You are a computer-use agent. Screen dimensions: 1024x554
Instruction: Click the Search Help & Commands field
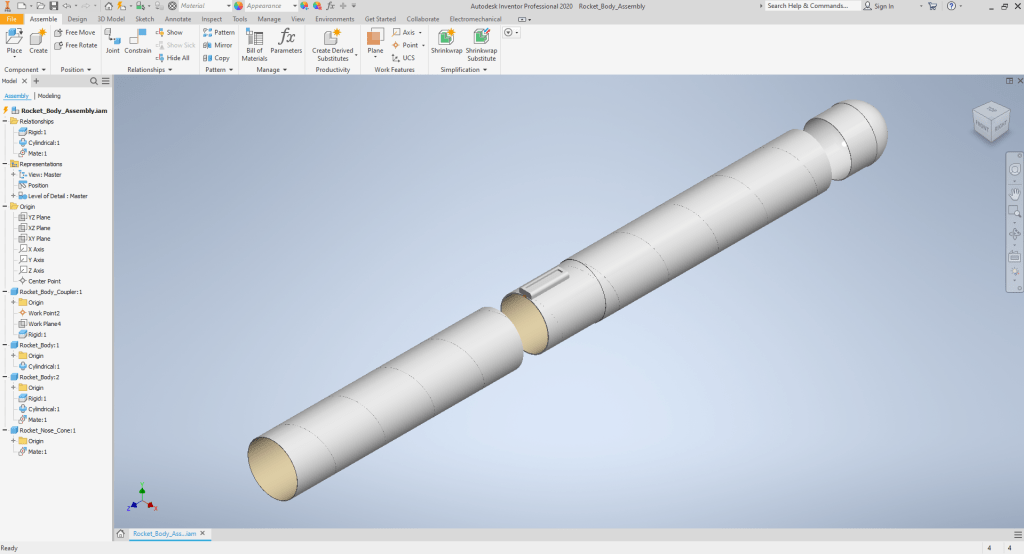(808, 6)
